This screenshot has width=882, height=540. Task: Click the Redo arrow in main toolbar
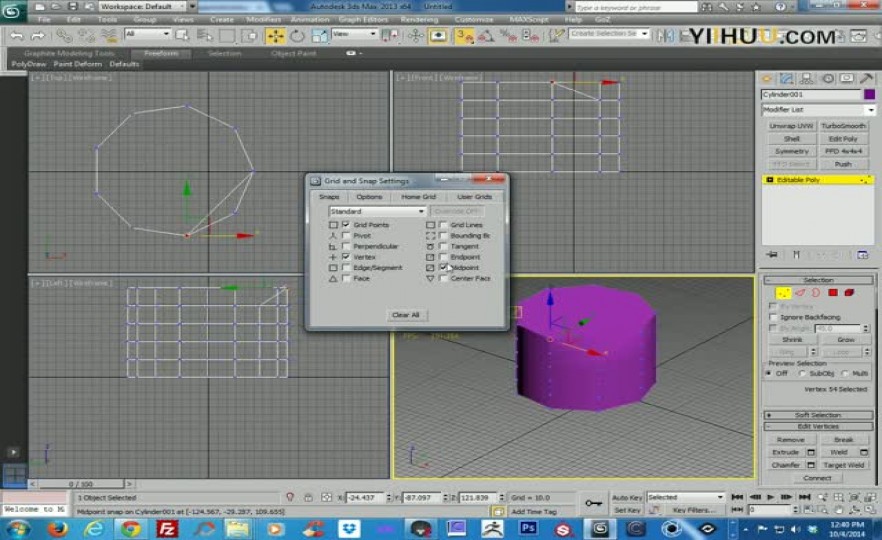(x=38, y=37)
